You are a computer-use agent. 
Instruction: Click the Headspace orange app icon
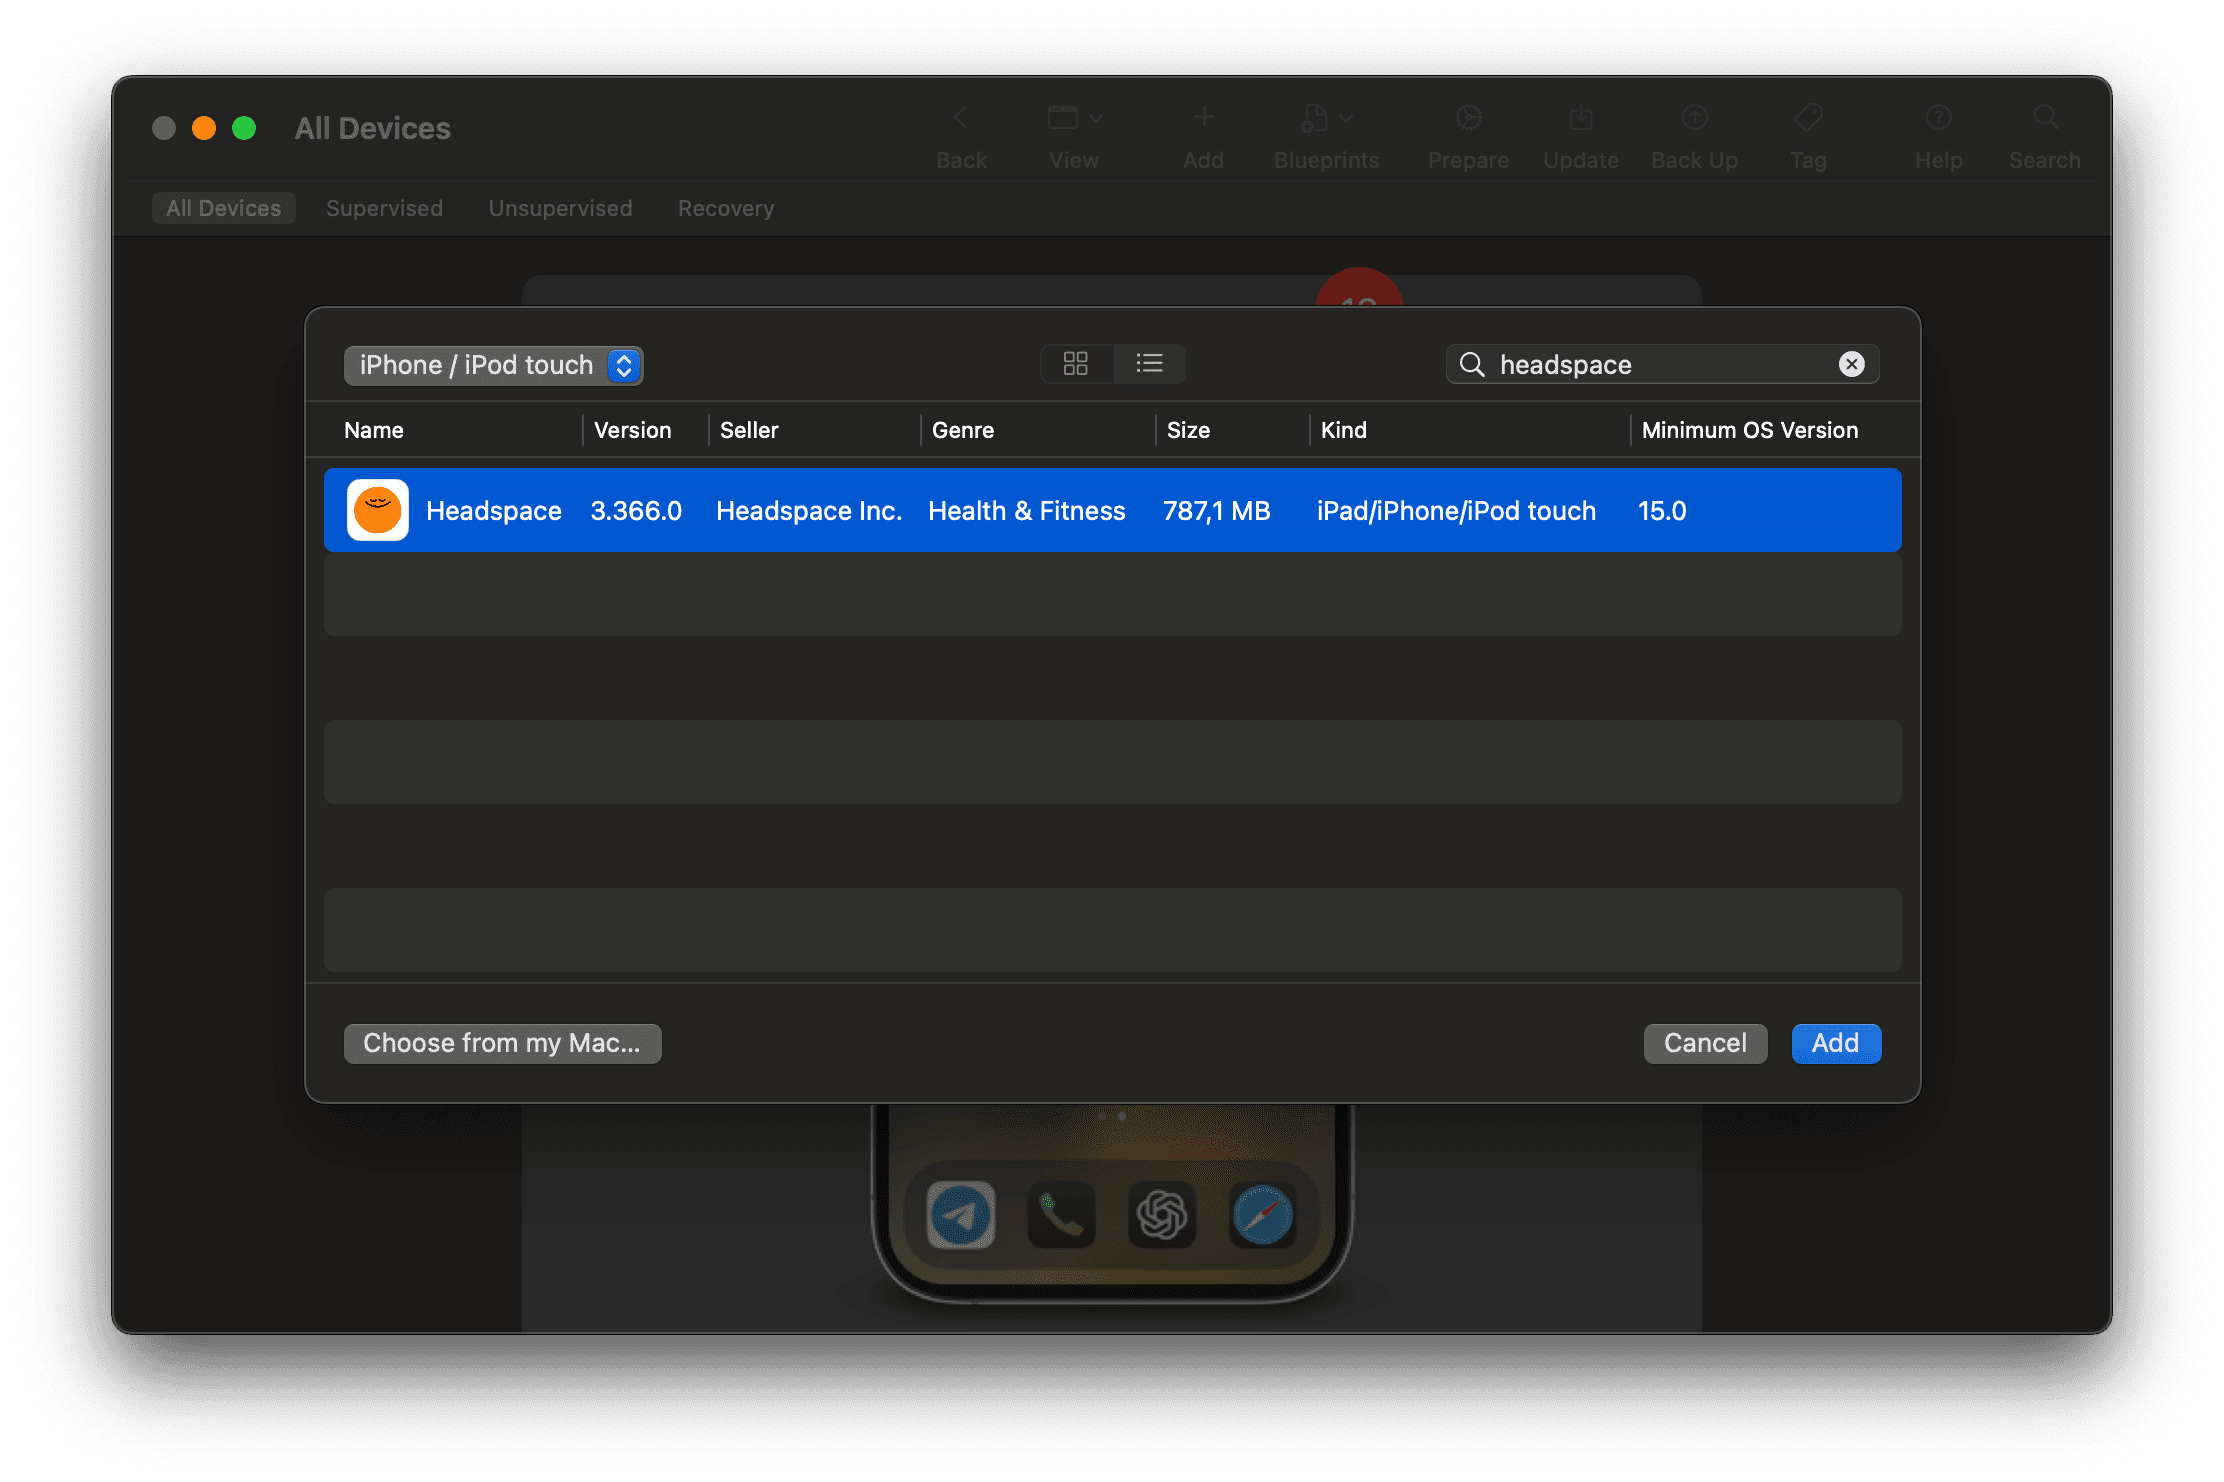pos(378,510)
